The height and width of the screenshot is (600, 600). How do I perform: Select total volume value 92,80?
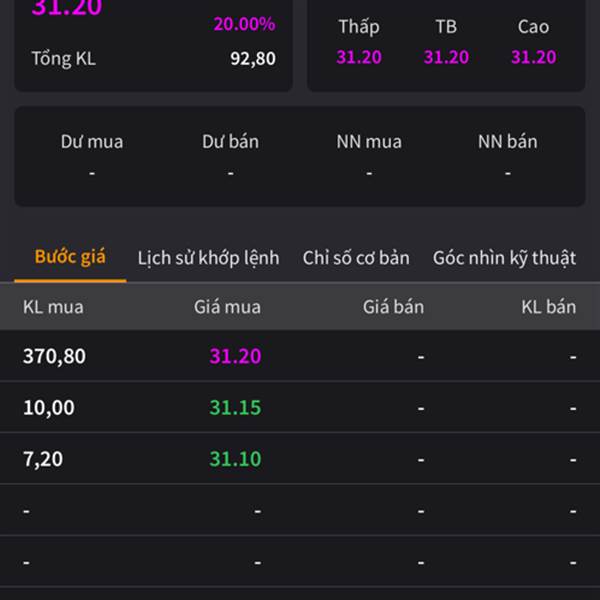[x=253, y=59]
